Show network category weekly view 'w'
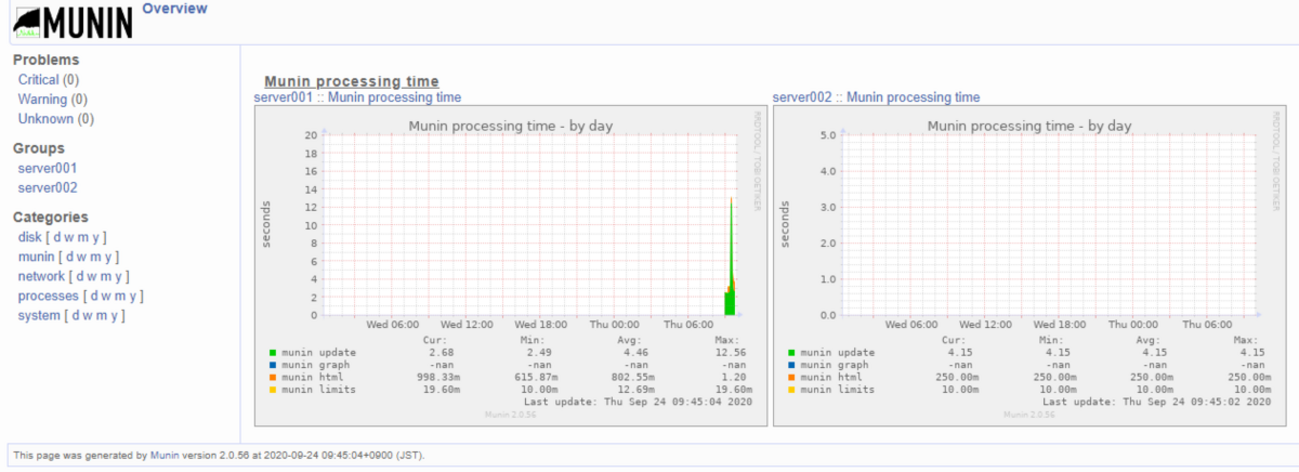Viewport: 1299px width, 472px height. [92, 276]
